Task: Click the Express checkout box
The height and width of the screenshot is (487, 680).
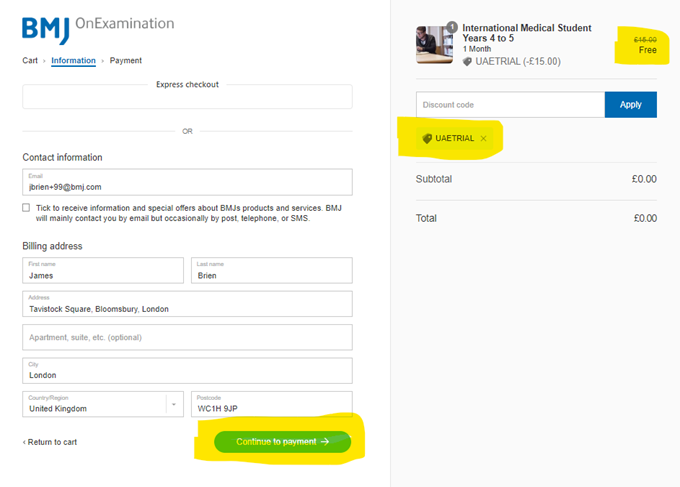Action: coord(187,96)
